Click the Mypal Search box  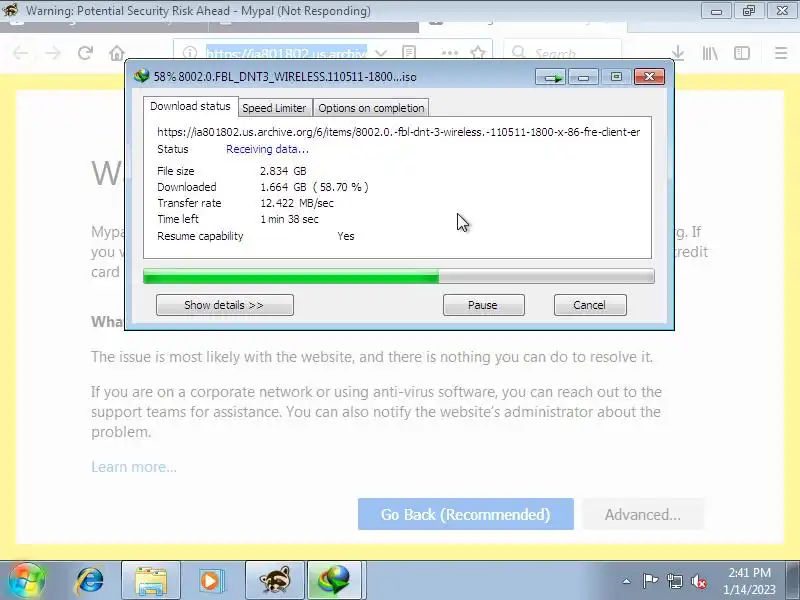563,53
